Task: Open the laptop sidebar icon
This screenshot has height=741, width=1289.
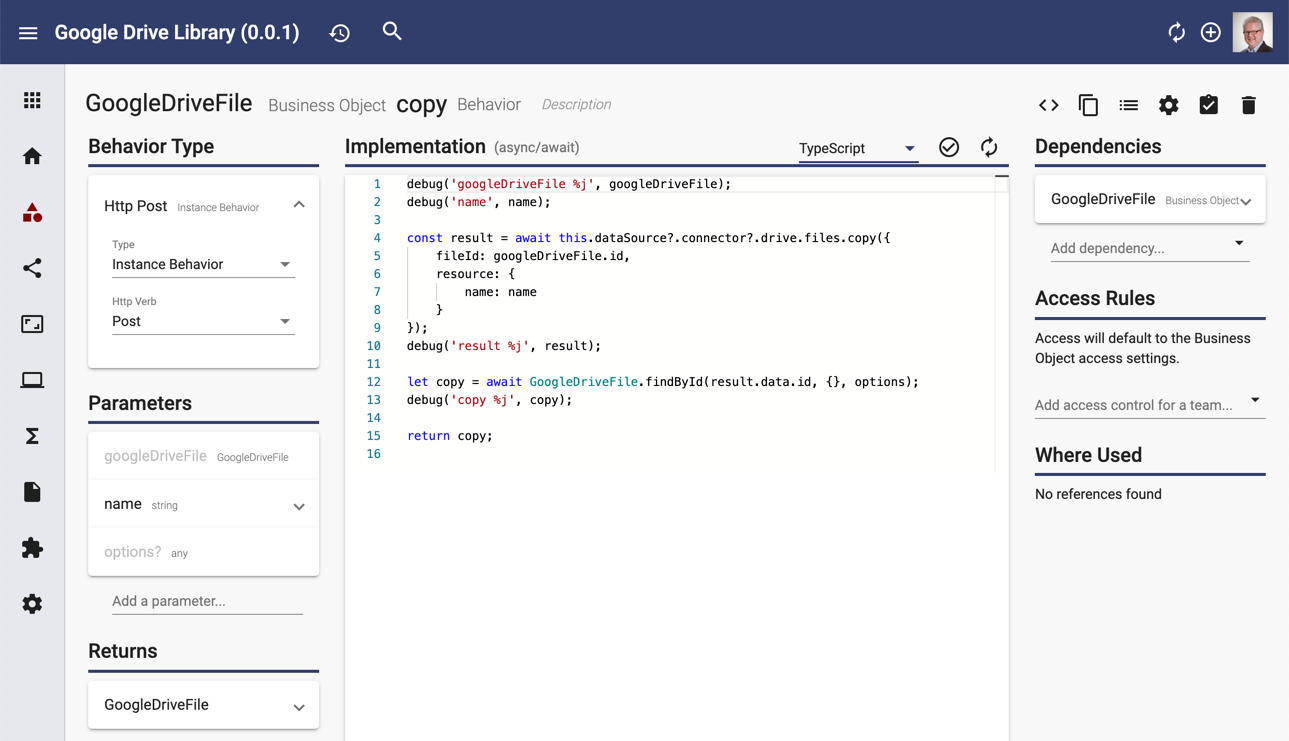Action: pyautogui.click(x=32, y=380)
